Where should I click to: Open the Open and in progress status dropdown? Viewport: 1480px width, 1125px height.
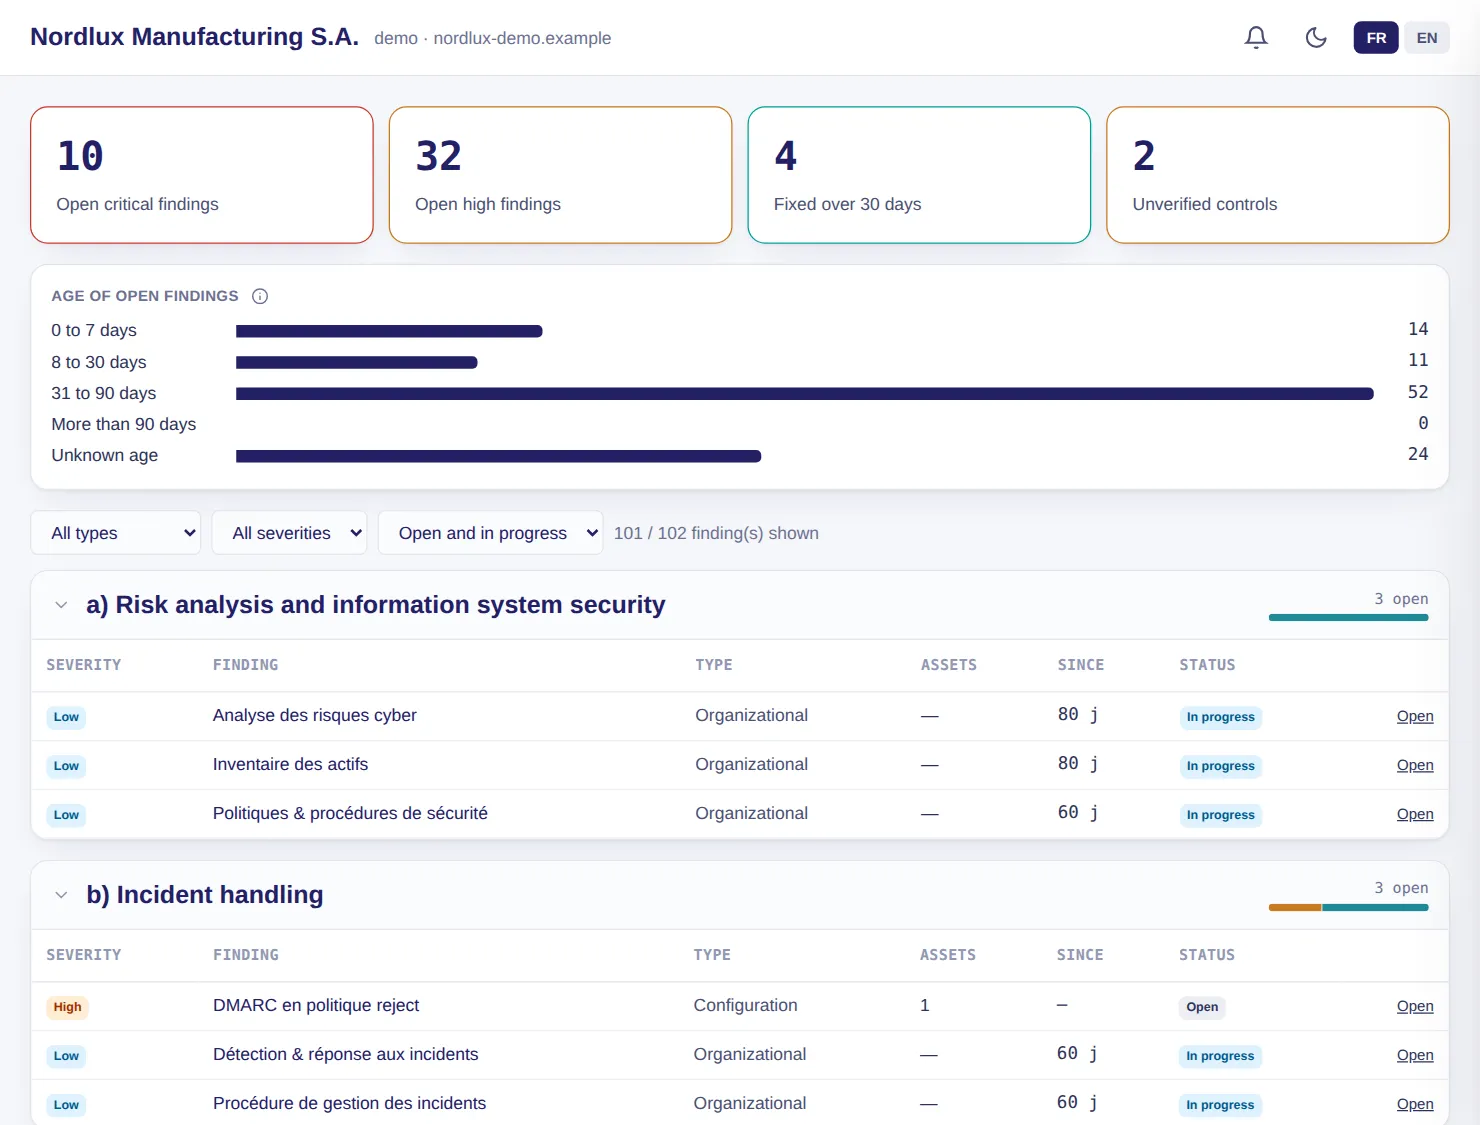point(491,533)
